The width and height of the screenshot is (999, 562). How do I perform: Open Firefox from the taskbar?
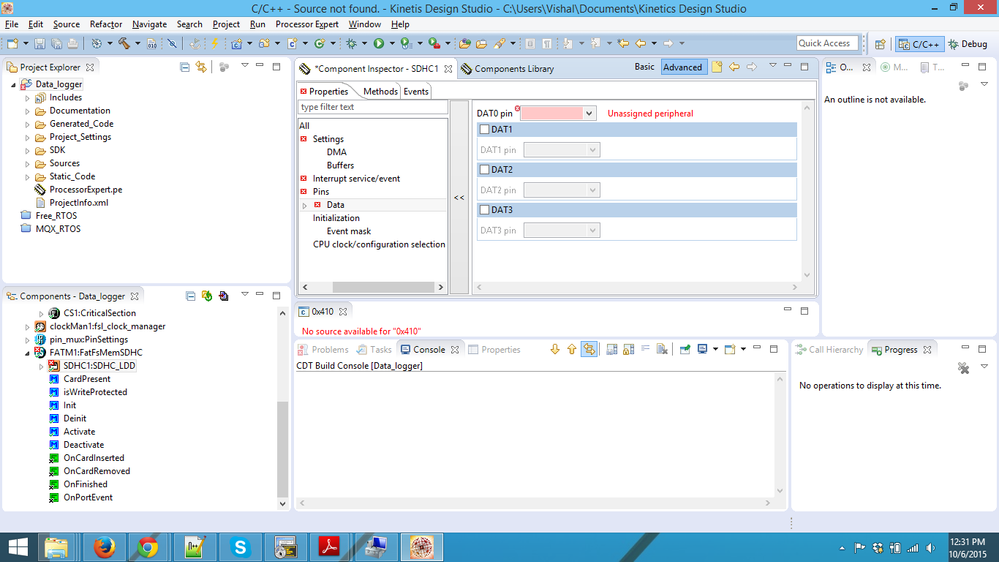(x=104, y=547)
